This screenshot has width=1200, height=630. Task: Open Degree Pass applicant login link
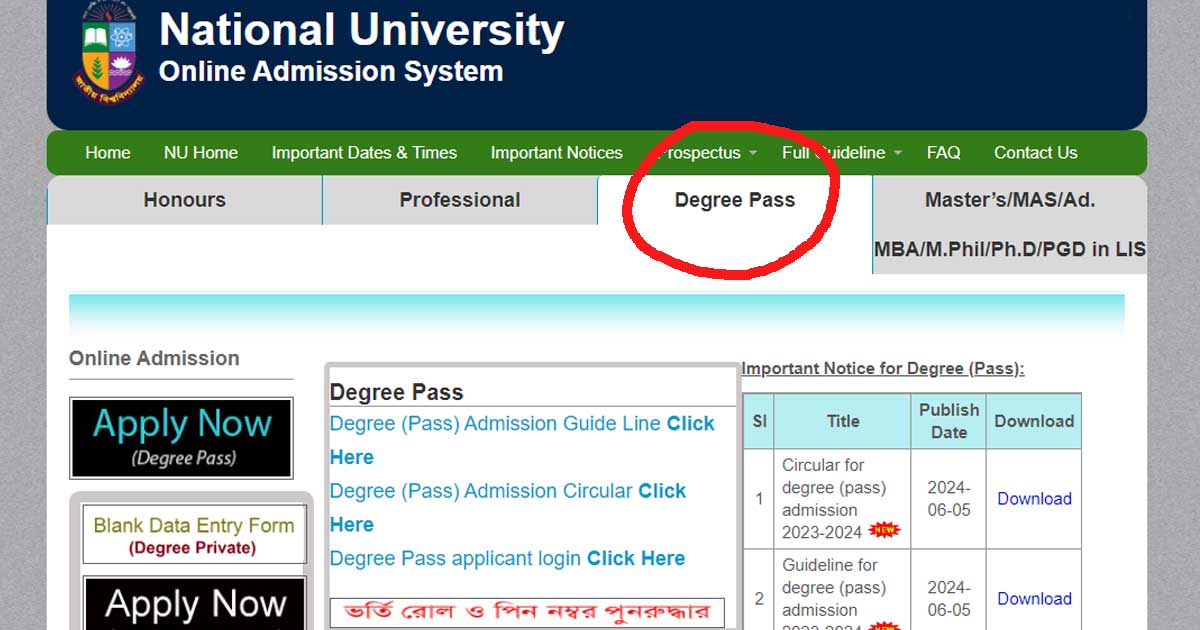507,558
